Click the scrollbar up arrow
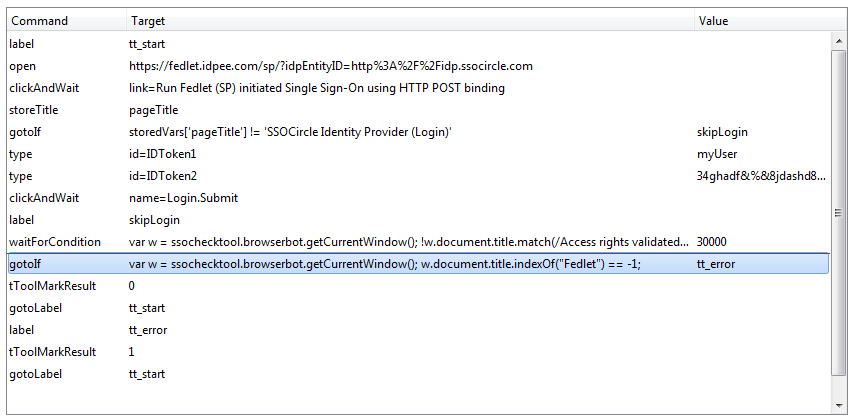Viewport: 855px width, 419px height. (838, 40)
